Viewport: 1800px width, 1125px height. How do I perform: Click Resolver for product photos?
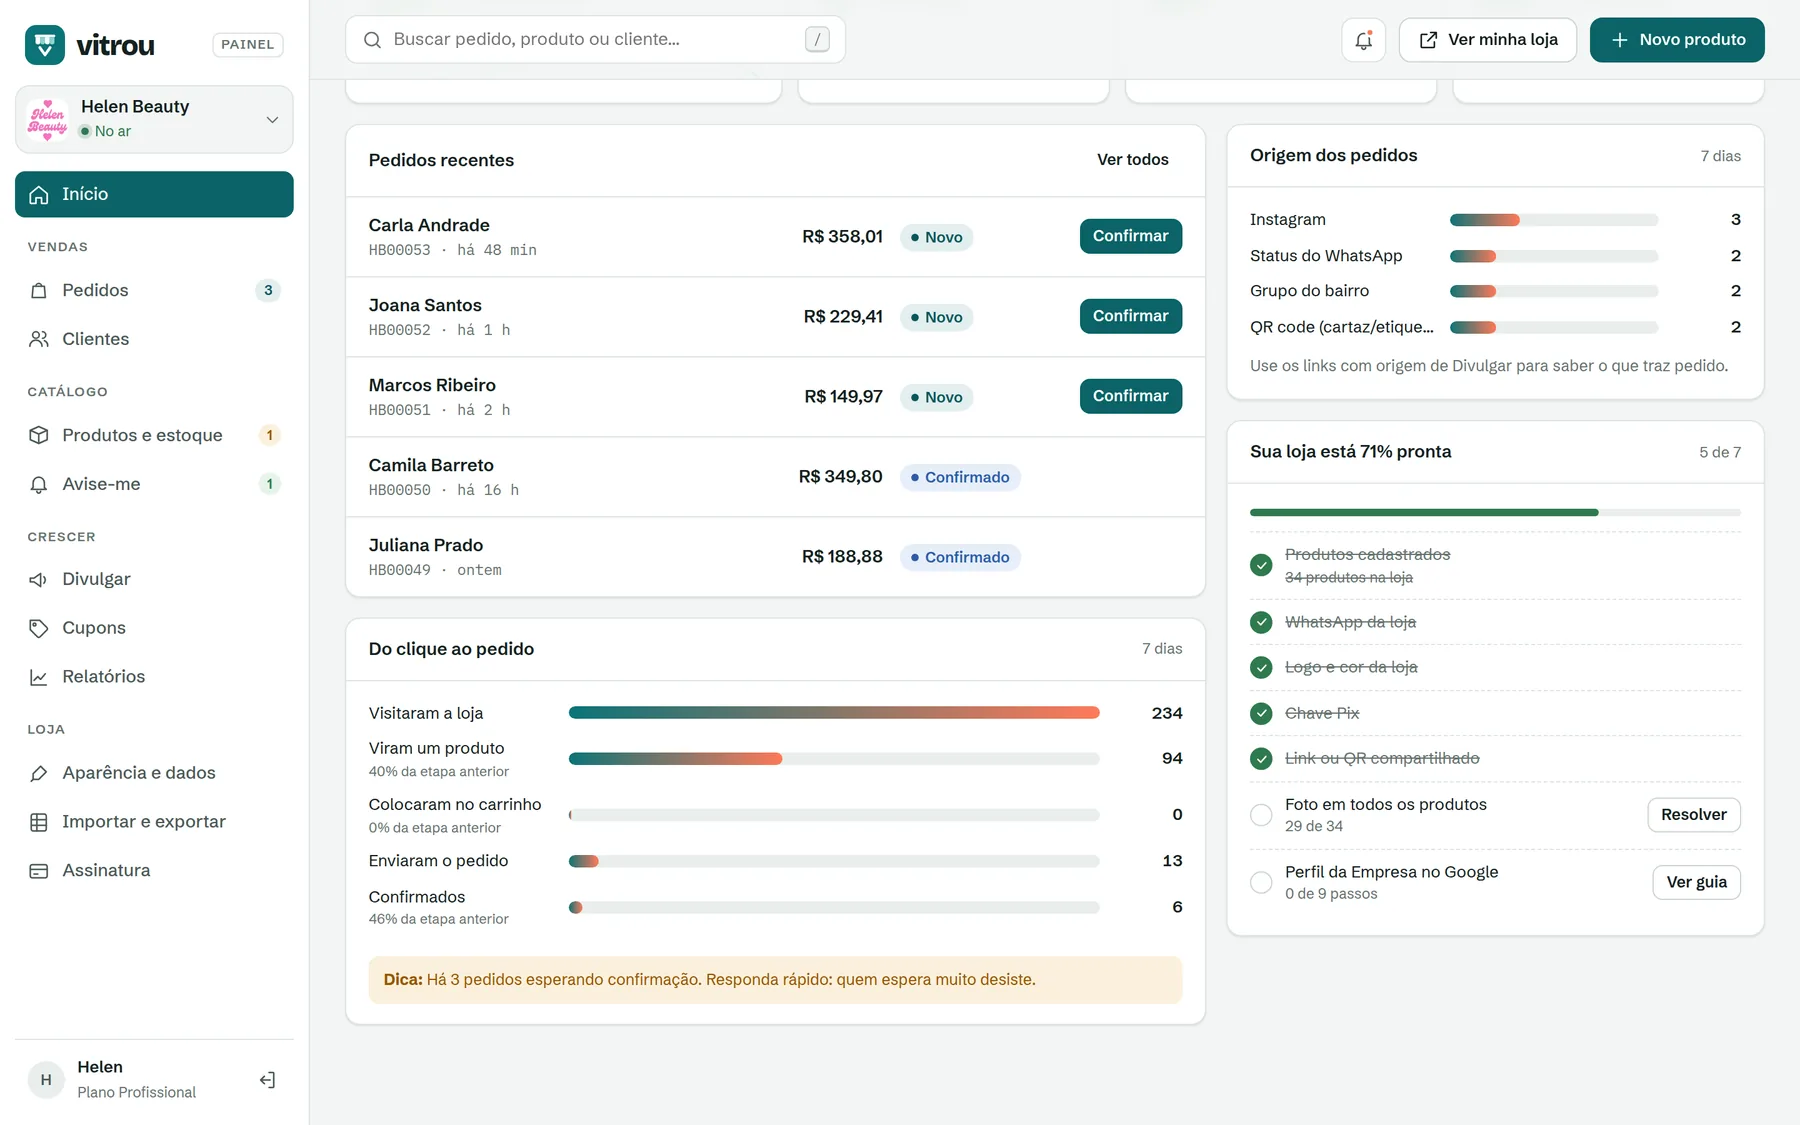(x=1694, y=815)
